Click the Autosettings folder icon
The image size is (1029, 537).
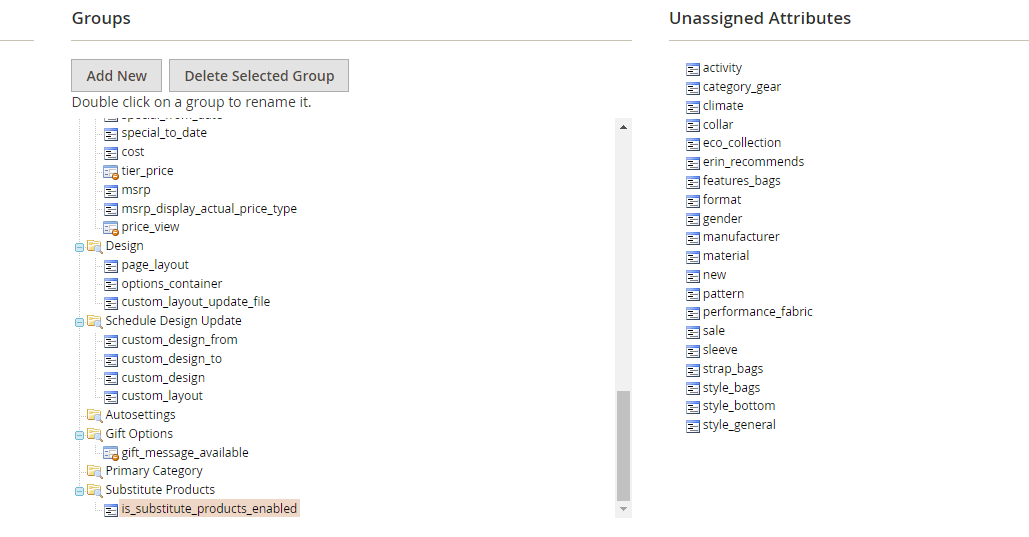click(x=94, y=415)
